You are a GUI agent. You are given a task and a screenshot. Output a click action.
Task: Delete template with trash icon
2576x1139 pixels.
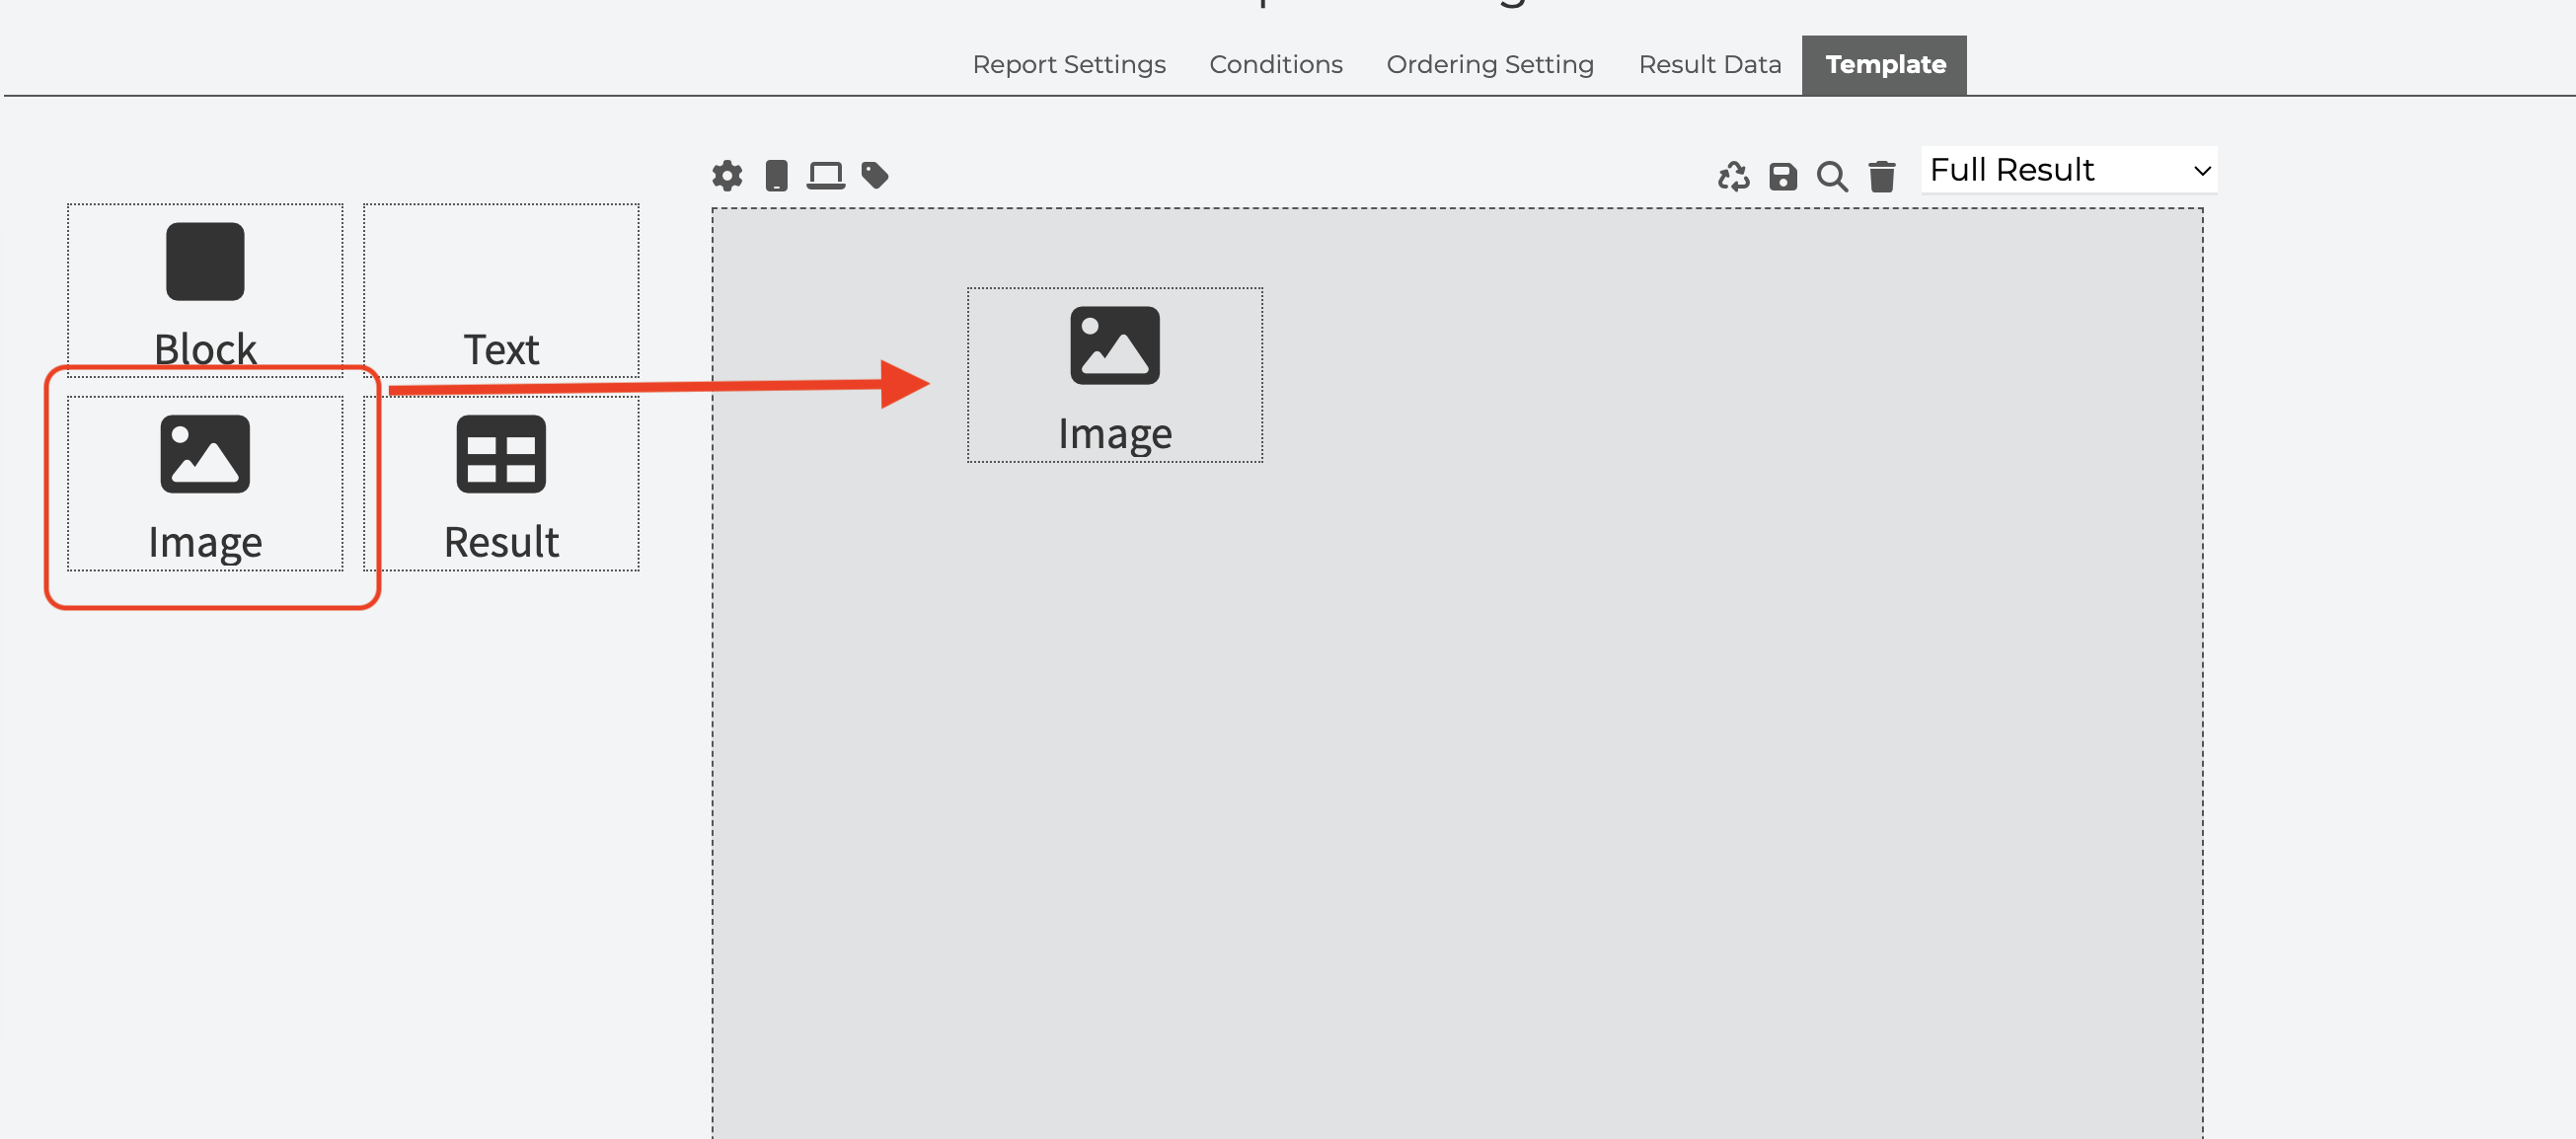coord(1881,177)
